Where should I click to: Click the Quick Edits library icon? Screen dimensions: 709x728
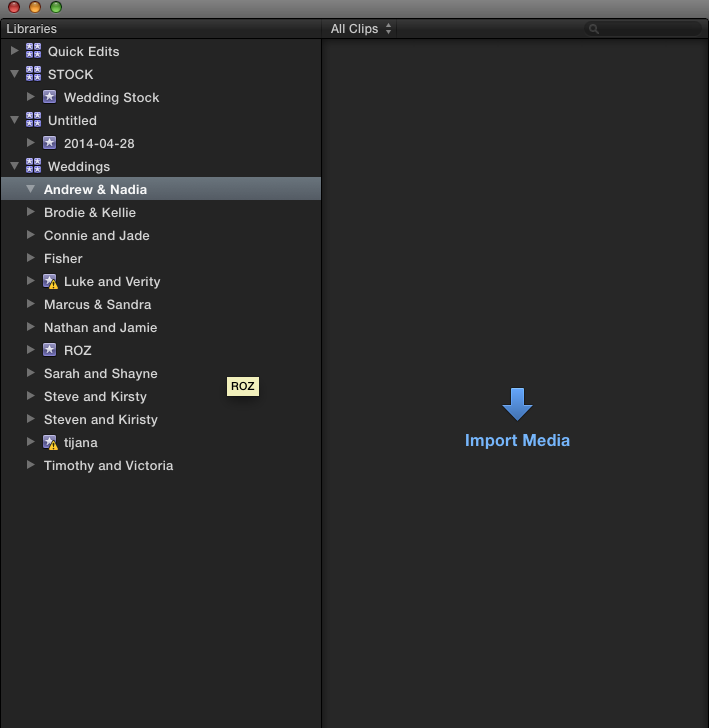point(33,51)
